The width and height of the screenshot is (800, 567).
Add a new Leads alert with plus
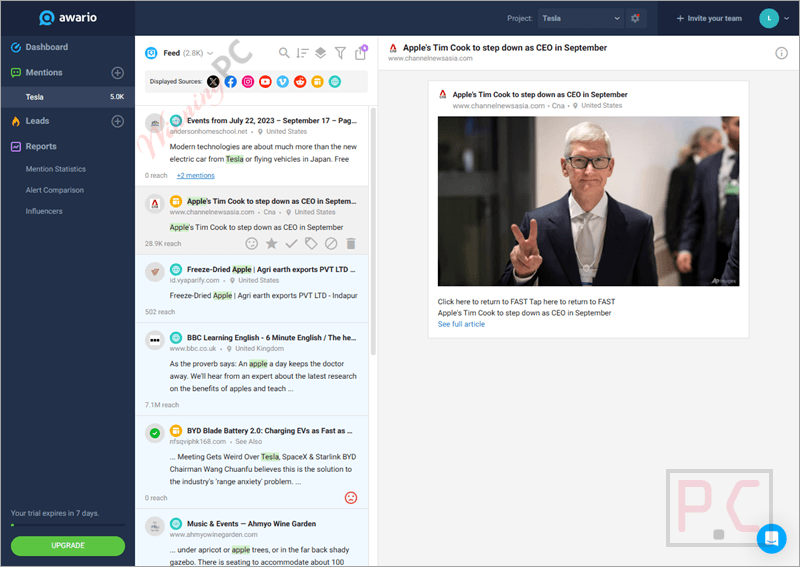(x=117, y=121)
